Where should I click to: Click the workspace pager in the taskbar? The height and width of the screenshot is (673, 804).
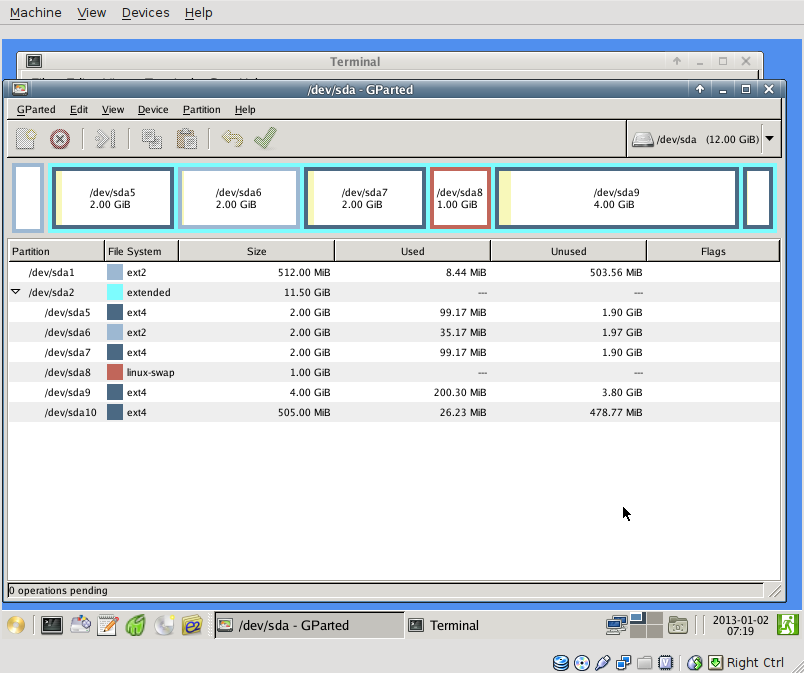coord(646,625)
